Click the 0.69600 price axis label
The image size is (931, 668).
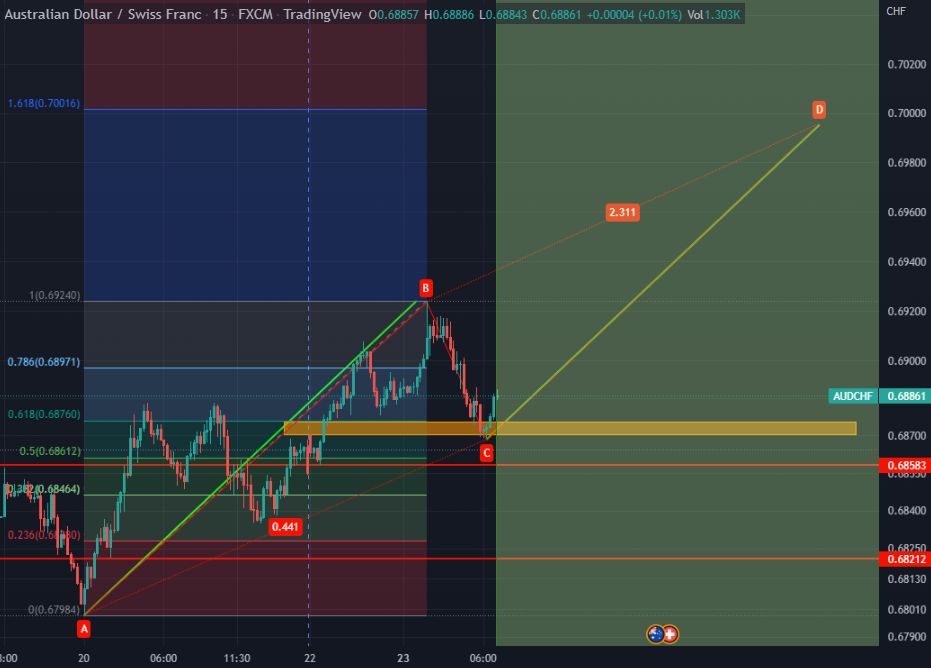[x=907, y=213]
